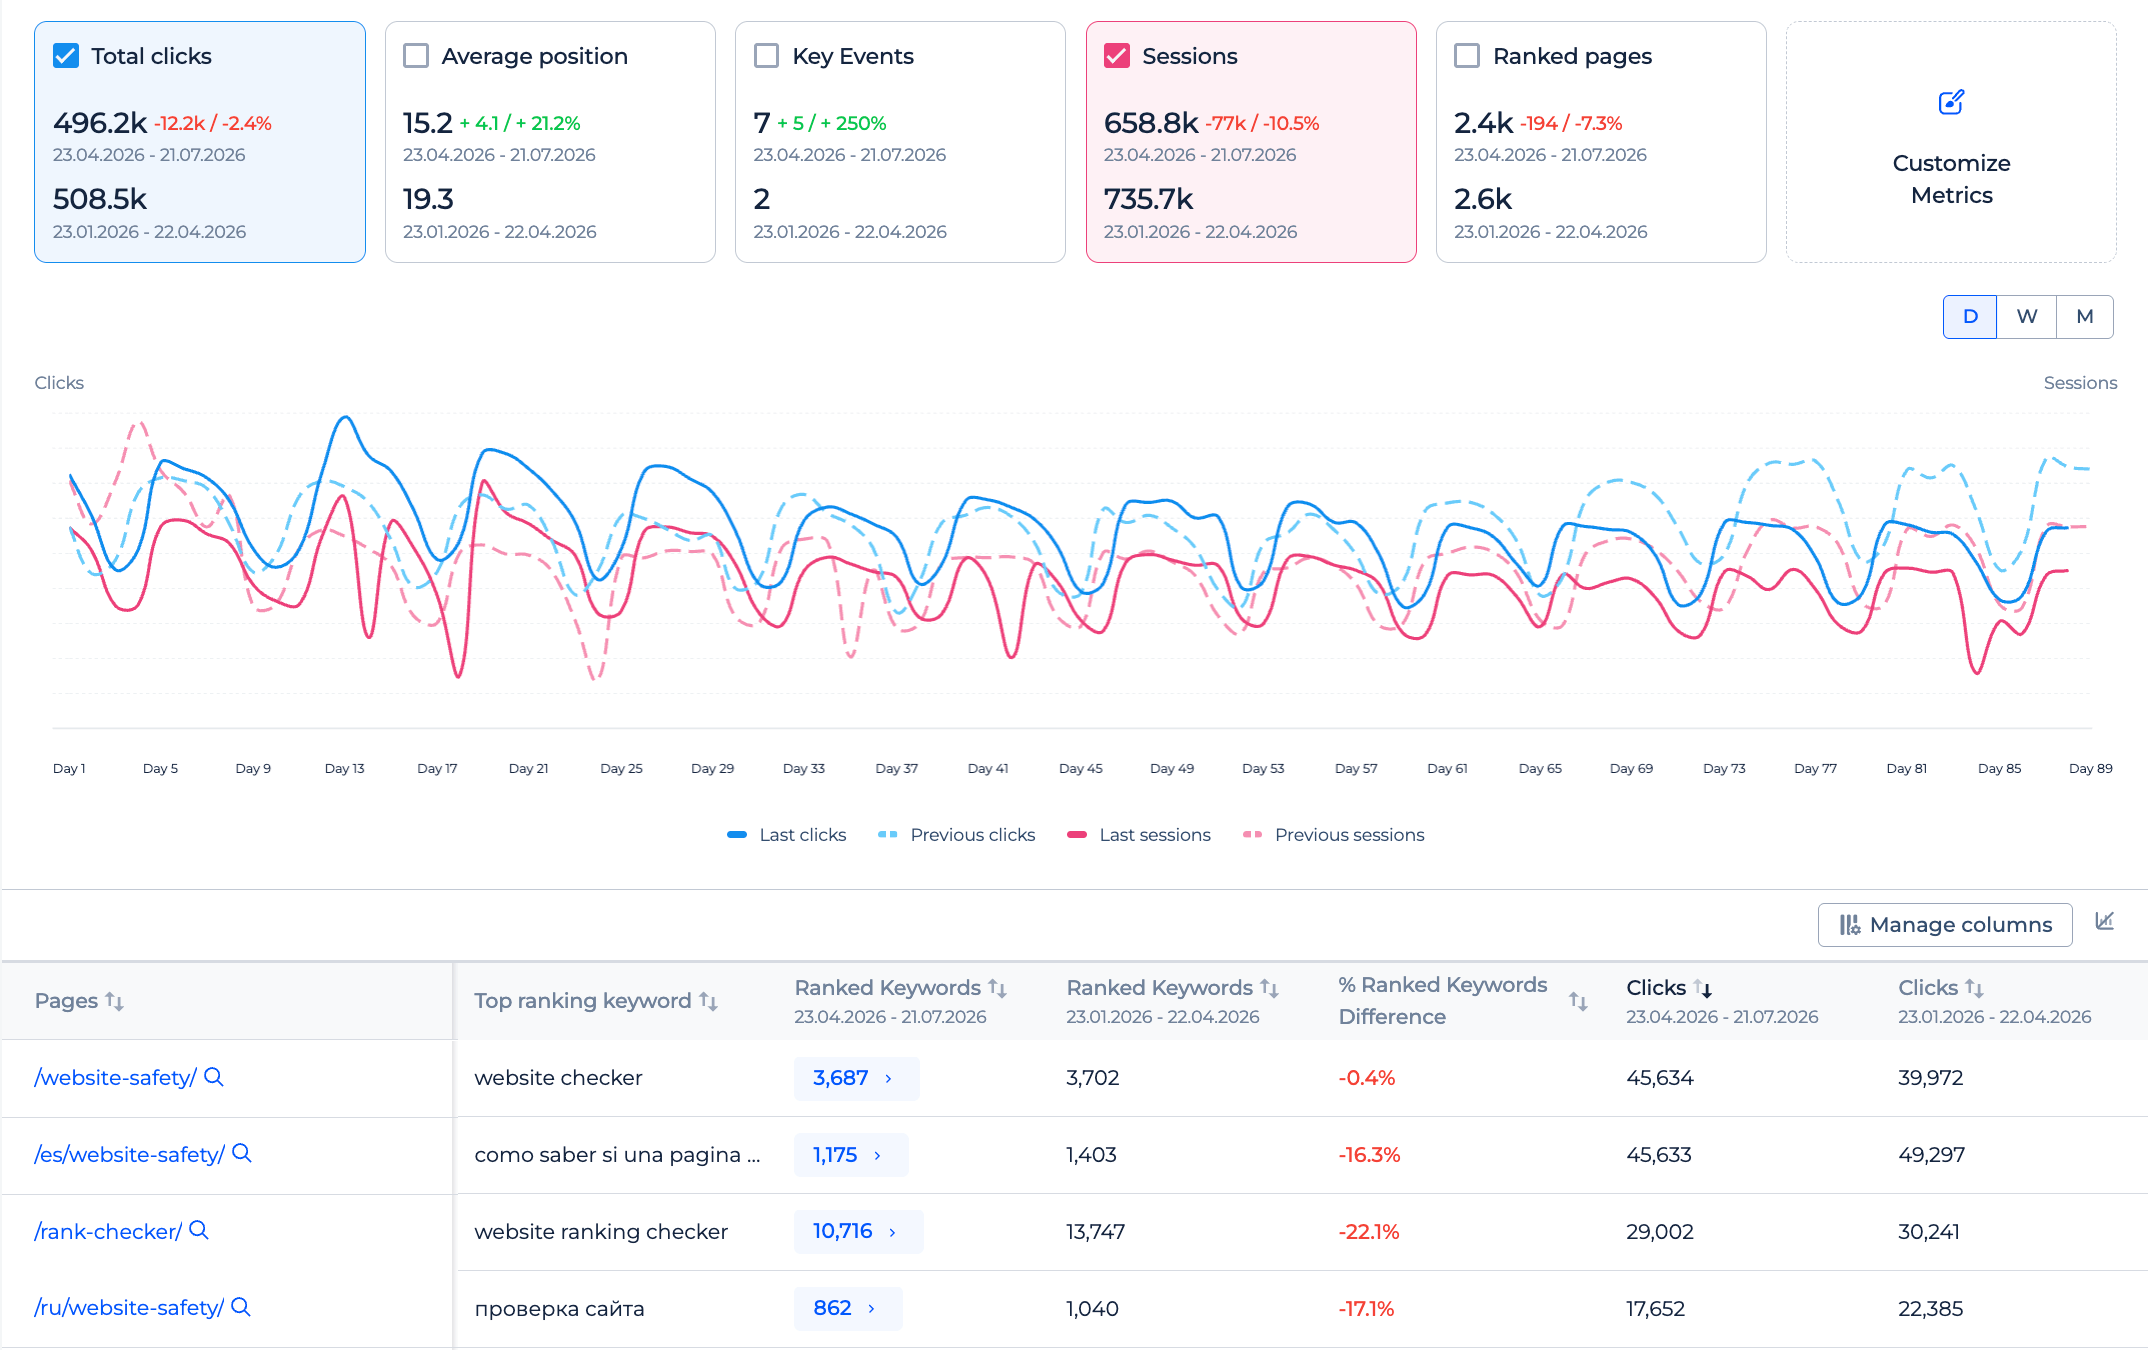
Task: Open the Manage columns button
Action: click(x=1945, y=925)
